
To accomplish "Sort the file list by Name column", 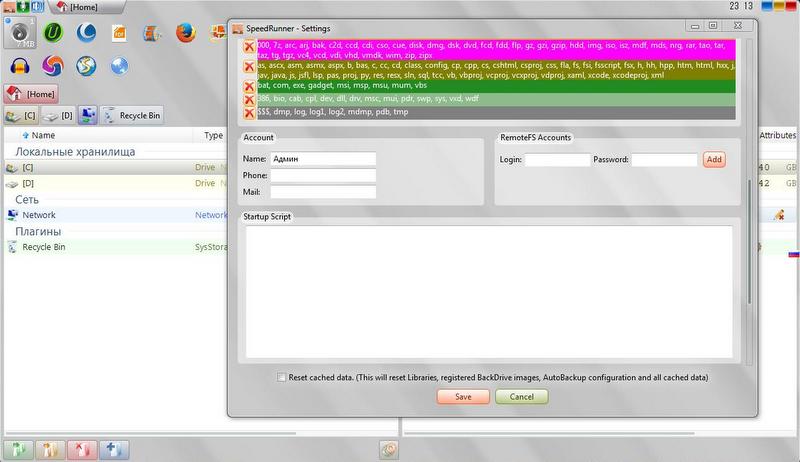I will pos(43,135).
